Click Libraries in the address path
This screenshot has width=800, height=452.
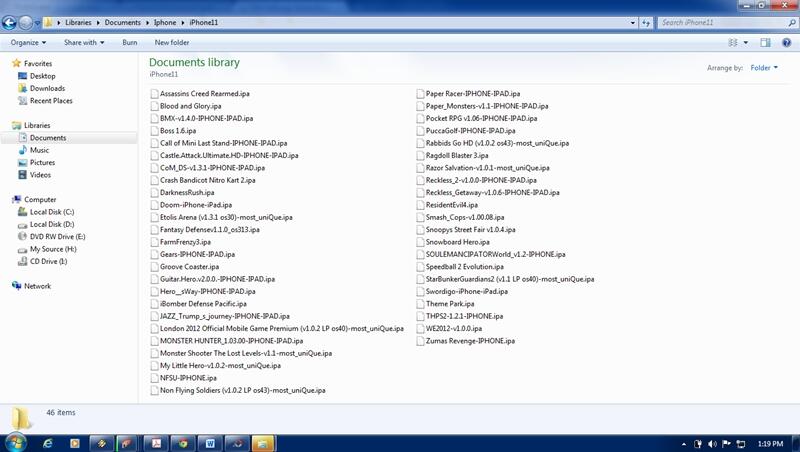[x=78, y=23]
